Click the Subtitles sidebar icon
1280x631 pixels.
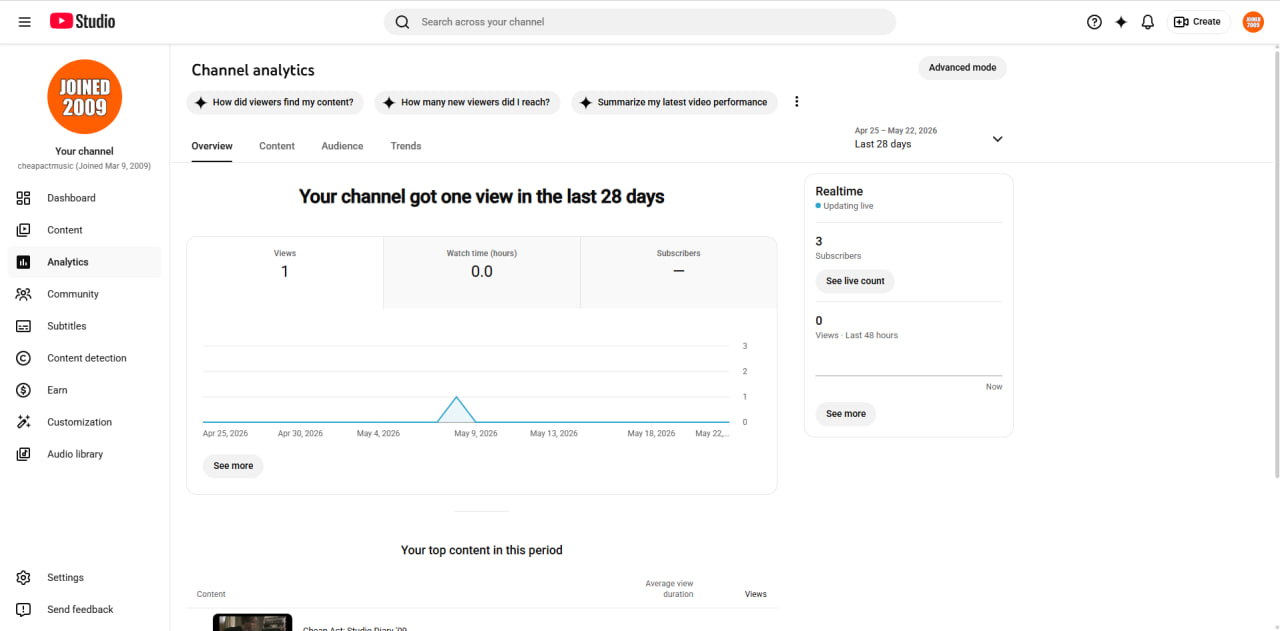24,326
